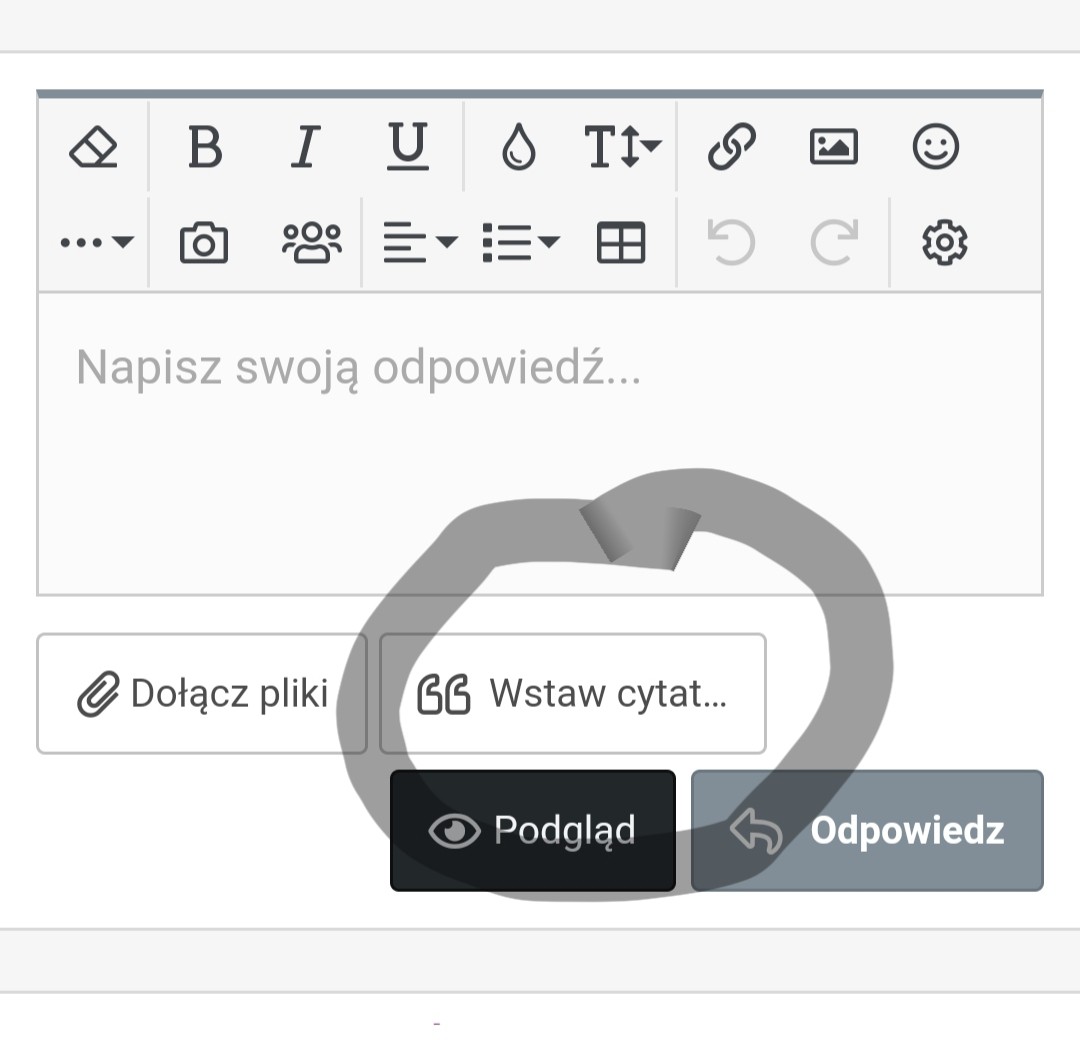
Task: Open the smiley emoji picker
Action: coord(936,148)
